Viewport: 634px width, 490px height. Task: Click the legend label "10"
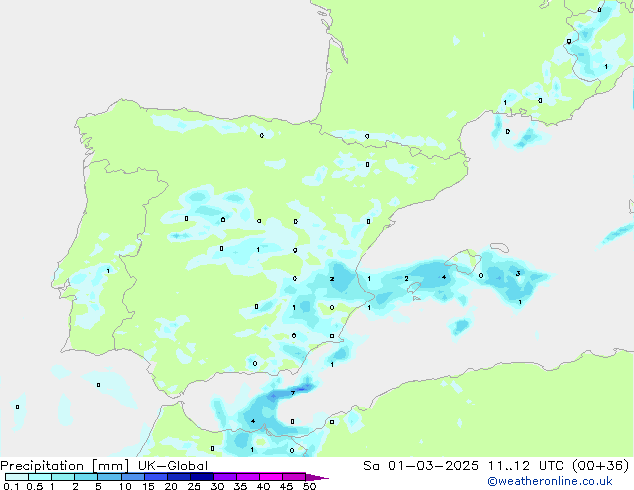[x=125, y=486]
